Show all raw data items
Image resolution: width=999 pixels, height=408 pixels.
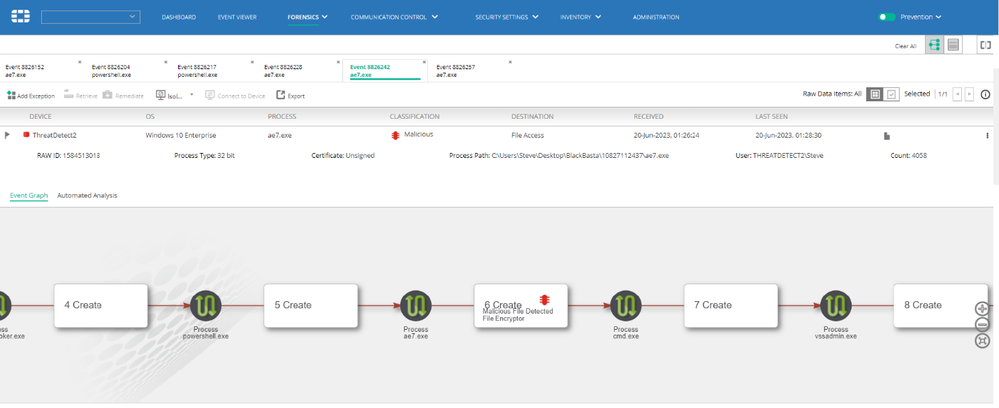(875, 94)
